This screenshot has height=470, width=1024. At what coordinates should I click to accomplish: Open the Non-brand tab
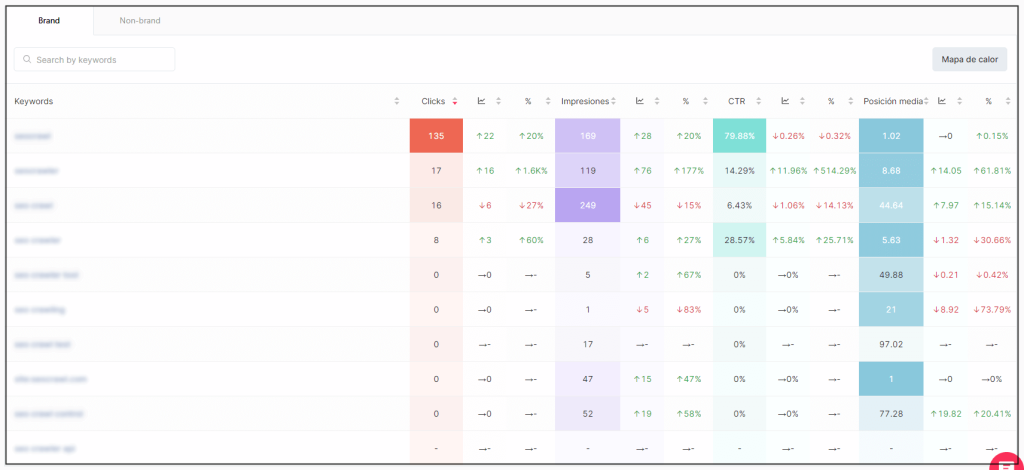coord(140,20)
